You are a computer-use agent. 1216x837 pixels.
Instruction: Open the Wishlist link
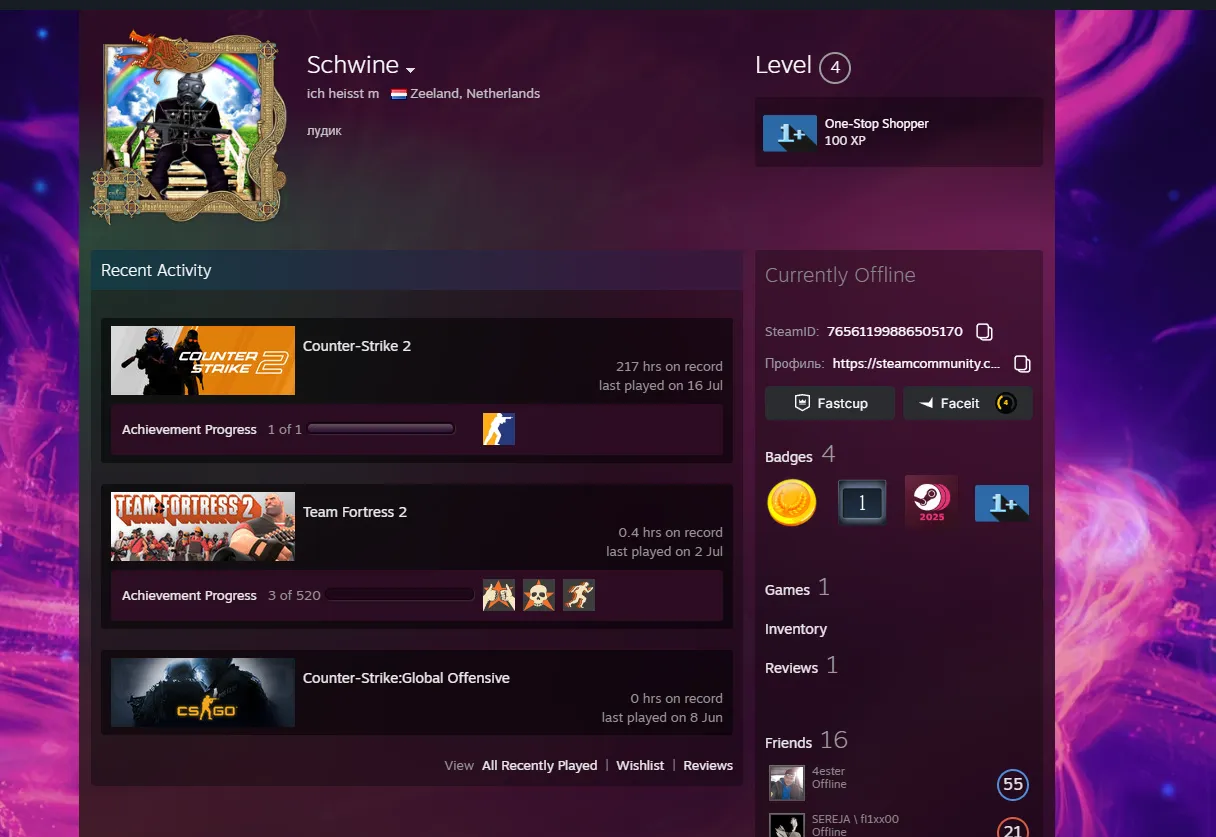coord(640,765)
